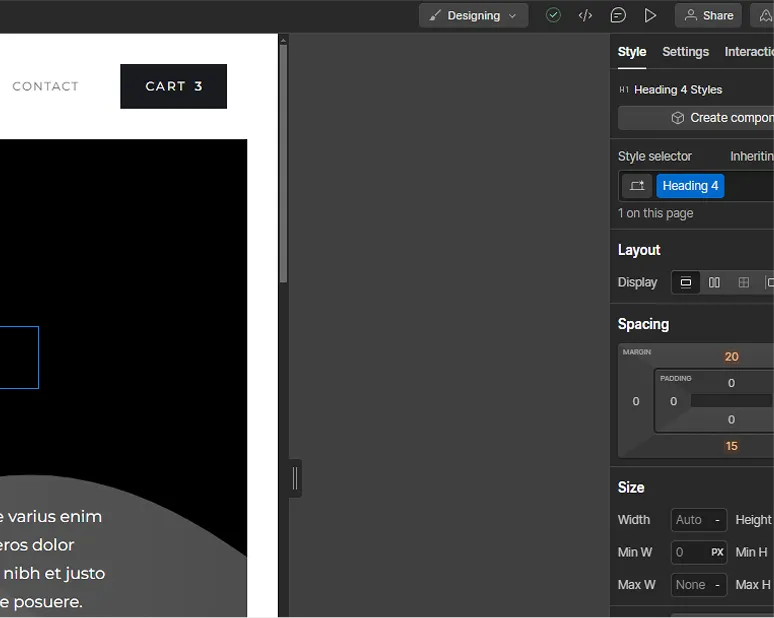The height and width of the screenshot is (618, 774).
Task: Set display to grid
Action: coord(743,282)
